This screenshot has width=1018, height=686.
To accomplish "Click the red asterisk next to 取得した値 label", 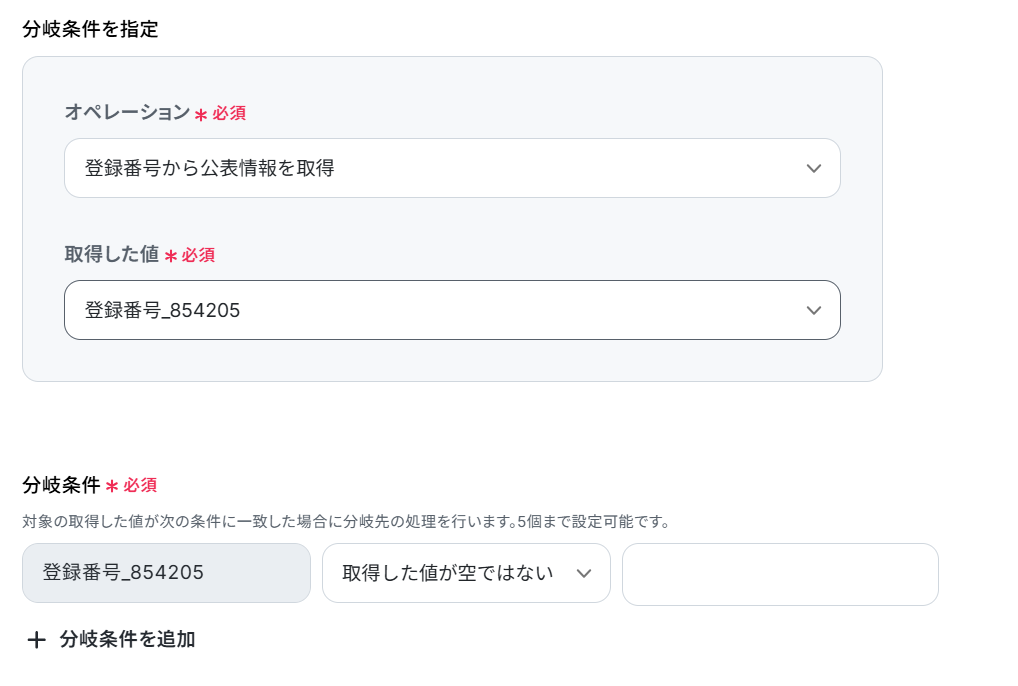I will (171, 256).
